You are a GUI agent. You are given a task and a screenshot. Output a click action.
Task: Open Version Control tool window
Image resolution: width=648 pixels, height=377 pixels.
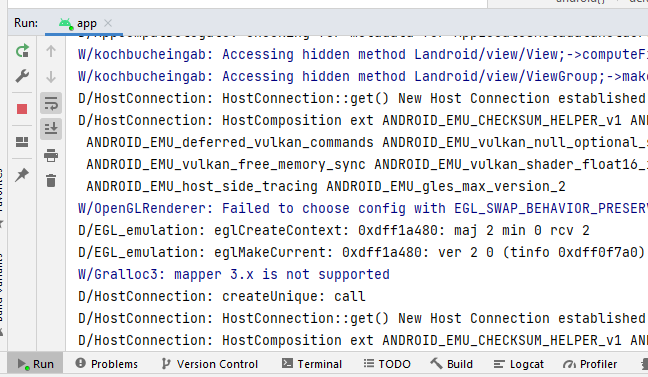pyautogui.click(x=210, y=364)
